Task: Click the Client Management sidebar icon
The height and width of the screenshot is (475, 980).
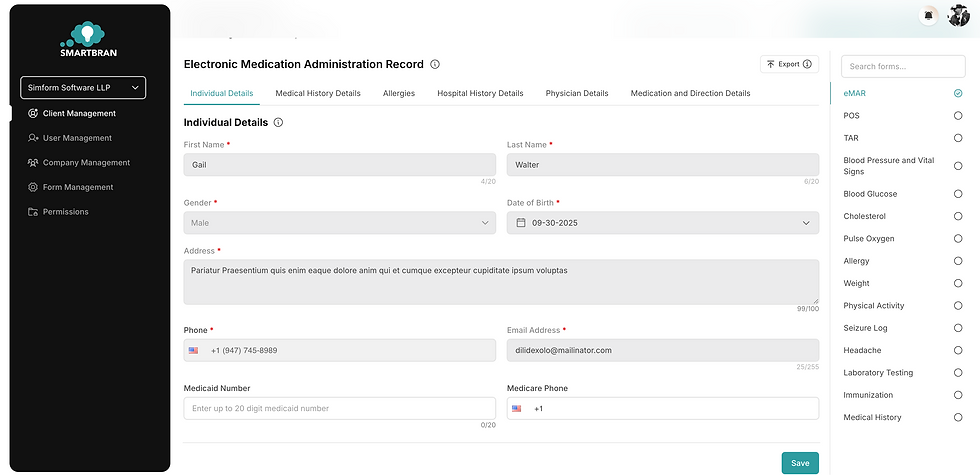Action: pos(33,113)
